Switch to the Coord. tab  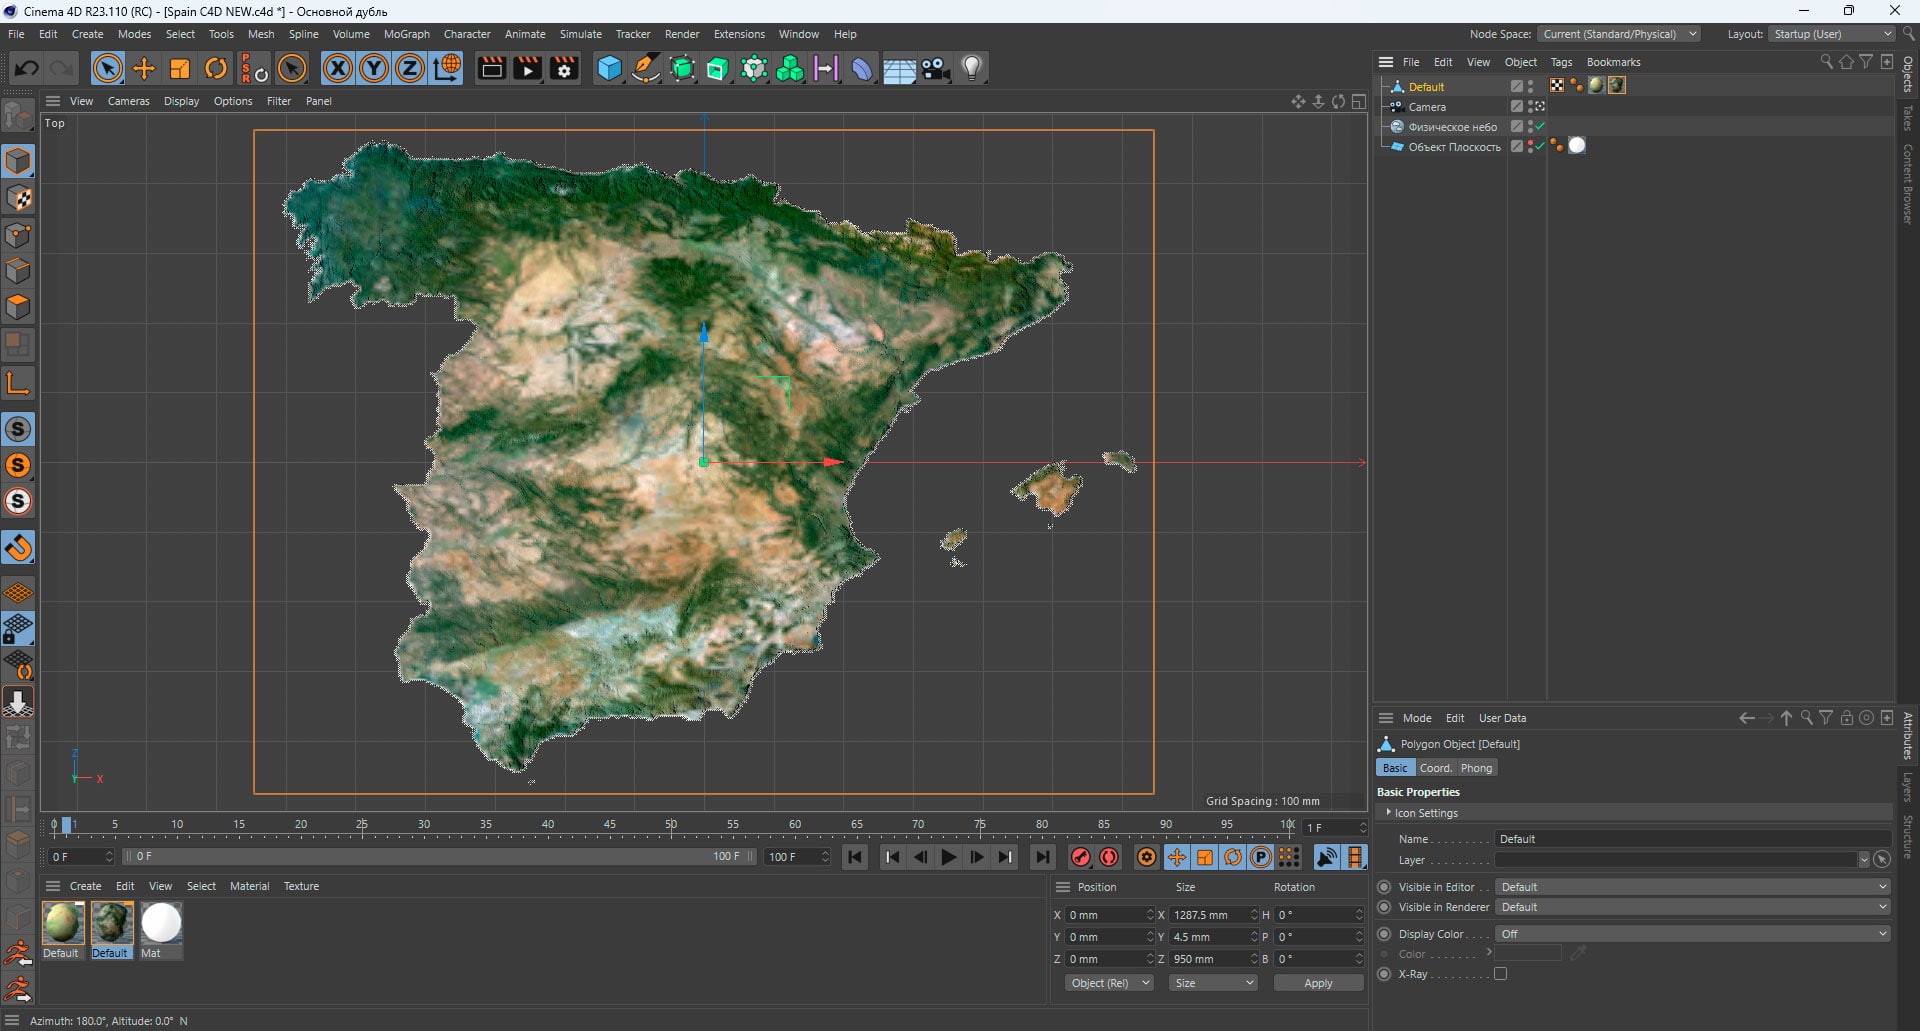coord(1435,768)
